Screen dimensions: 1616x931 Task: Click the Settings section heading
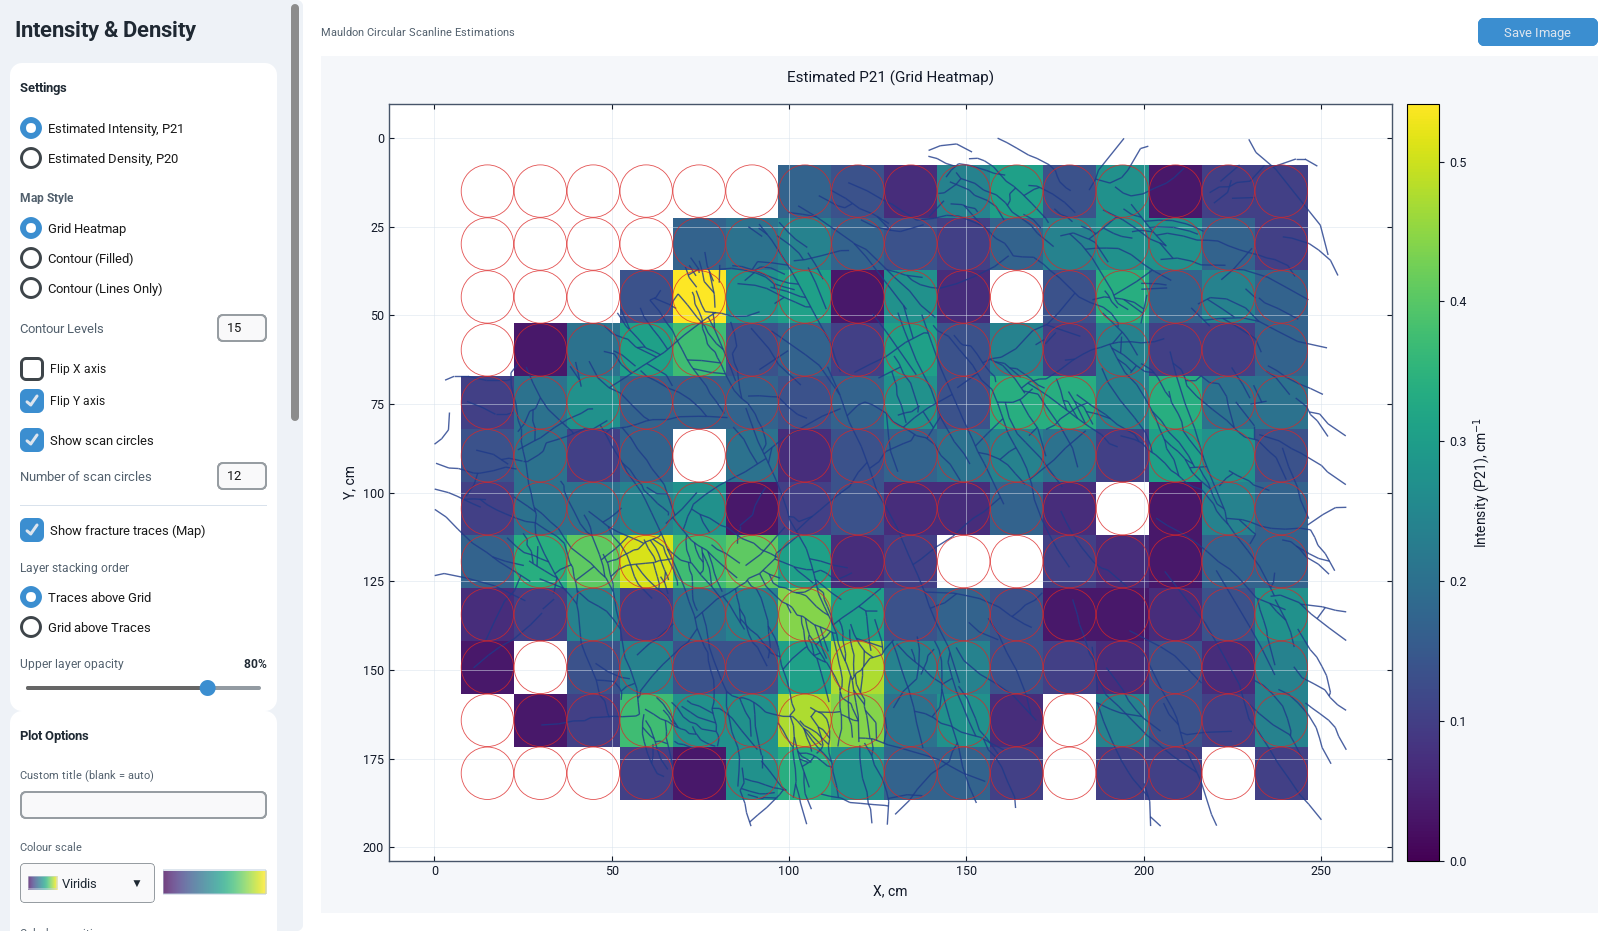point(43,88)
